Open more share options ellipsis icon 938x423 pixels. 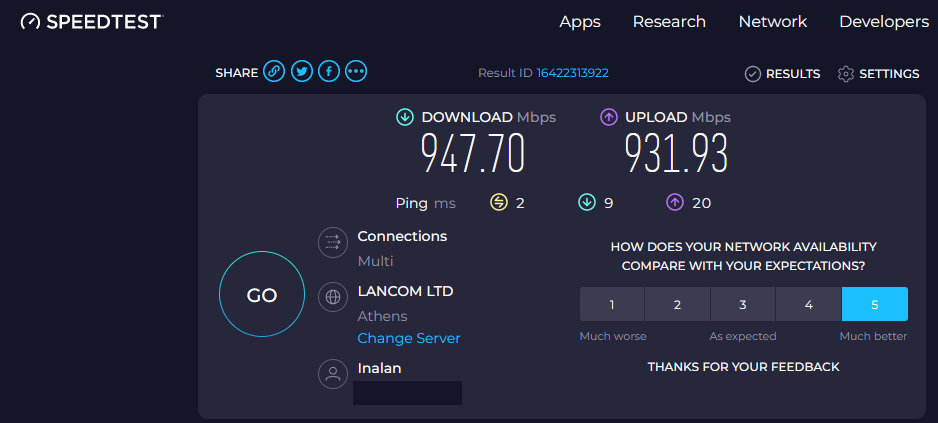pos(357,72)
